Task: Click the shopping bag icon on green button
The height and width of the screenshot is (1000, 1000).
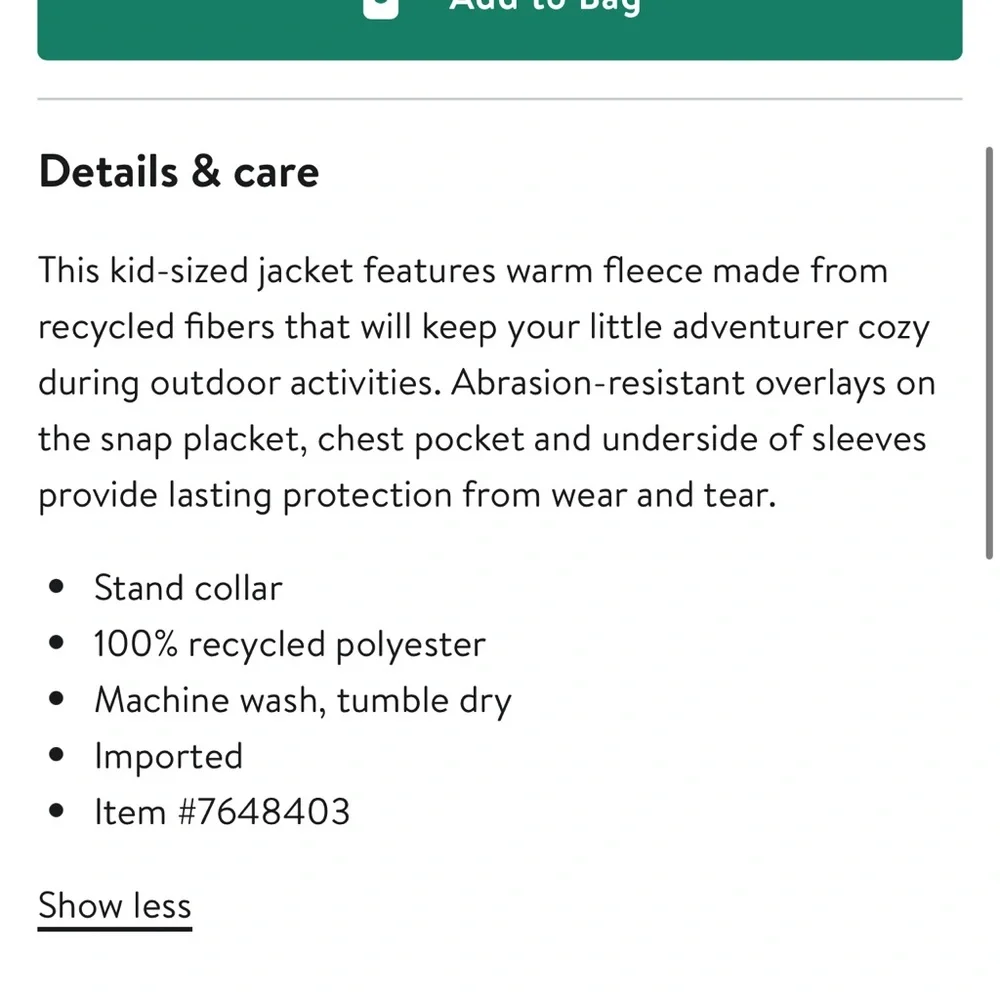Action: tap(381, 8)
